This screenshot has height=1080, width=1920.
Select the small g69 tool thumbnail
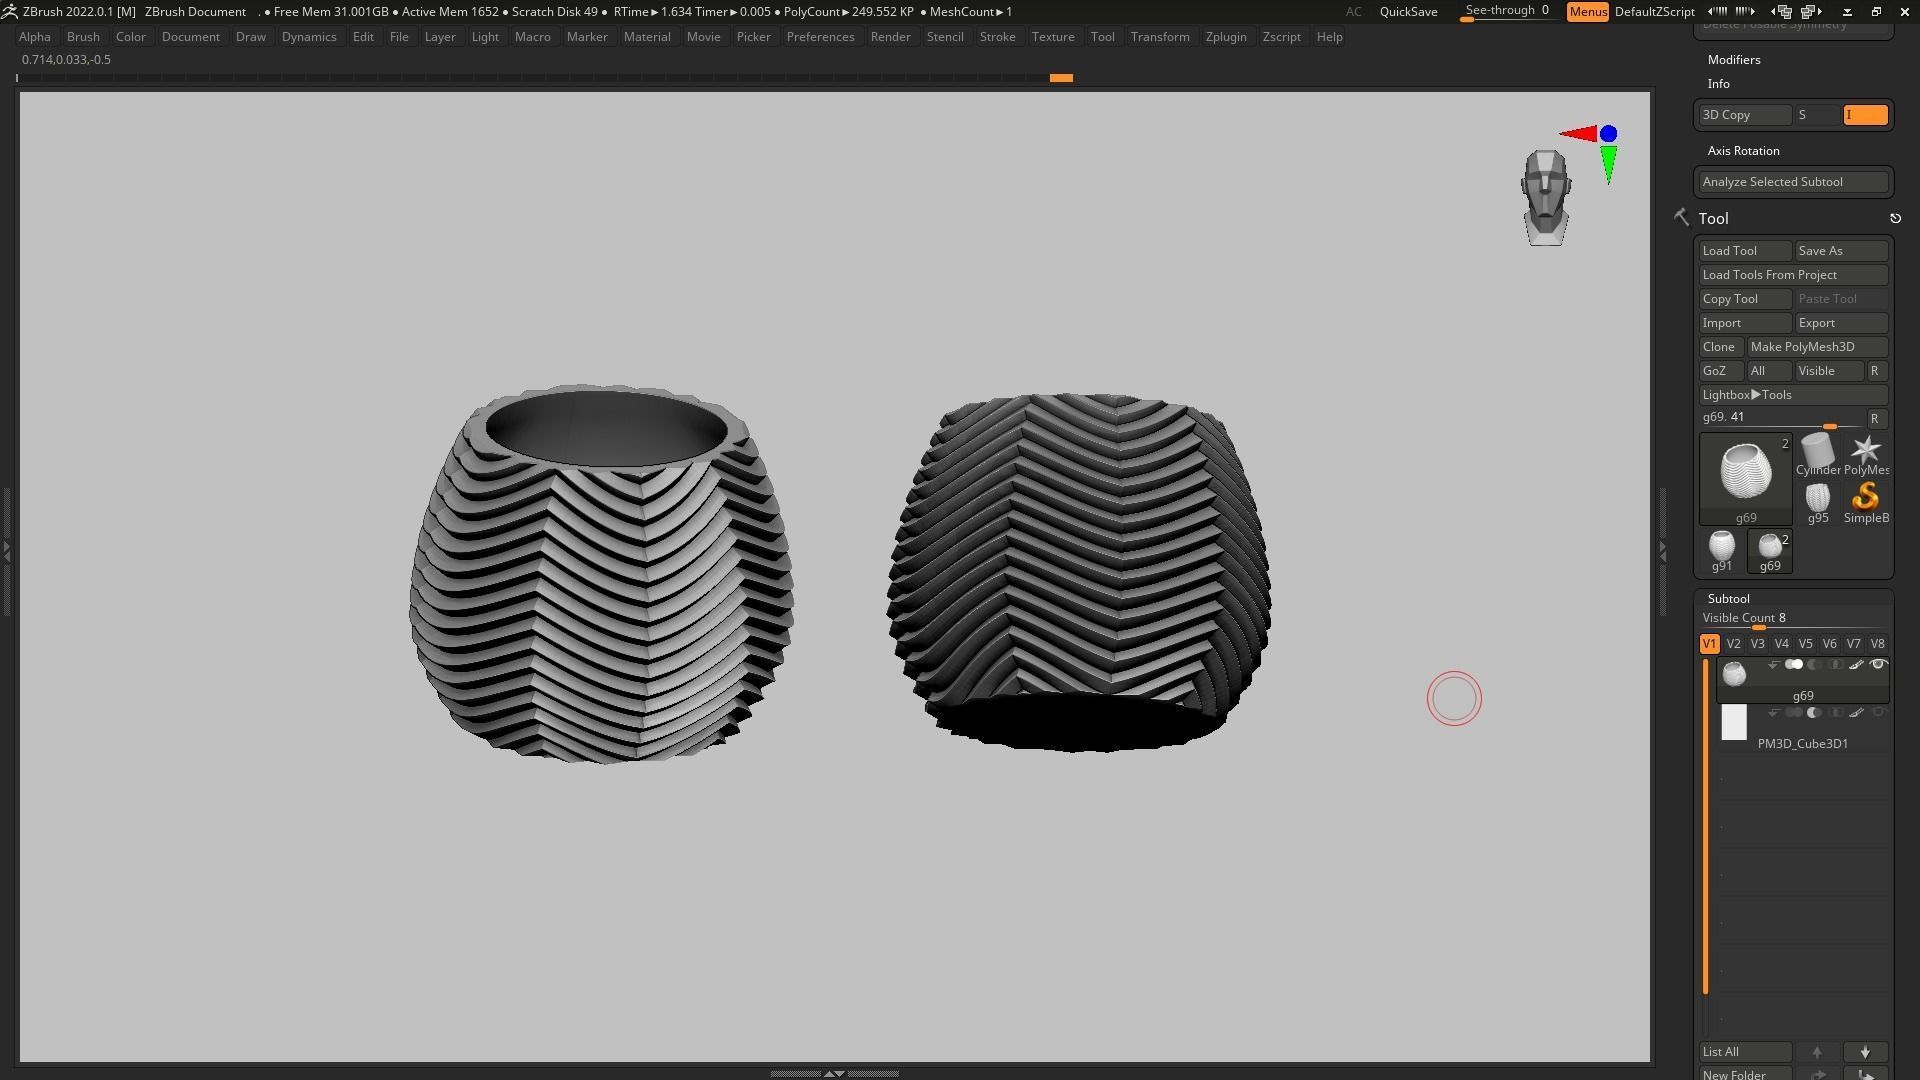[x=1769, y=551]
